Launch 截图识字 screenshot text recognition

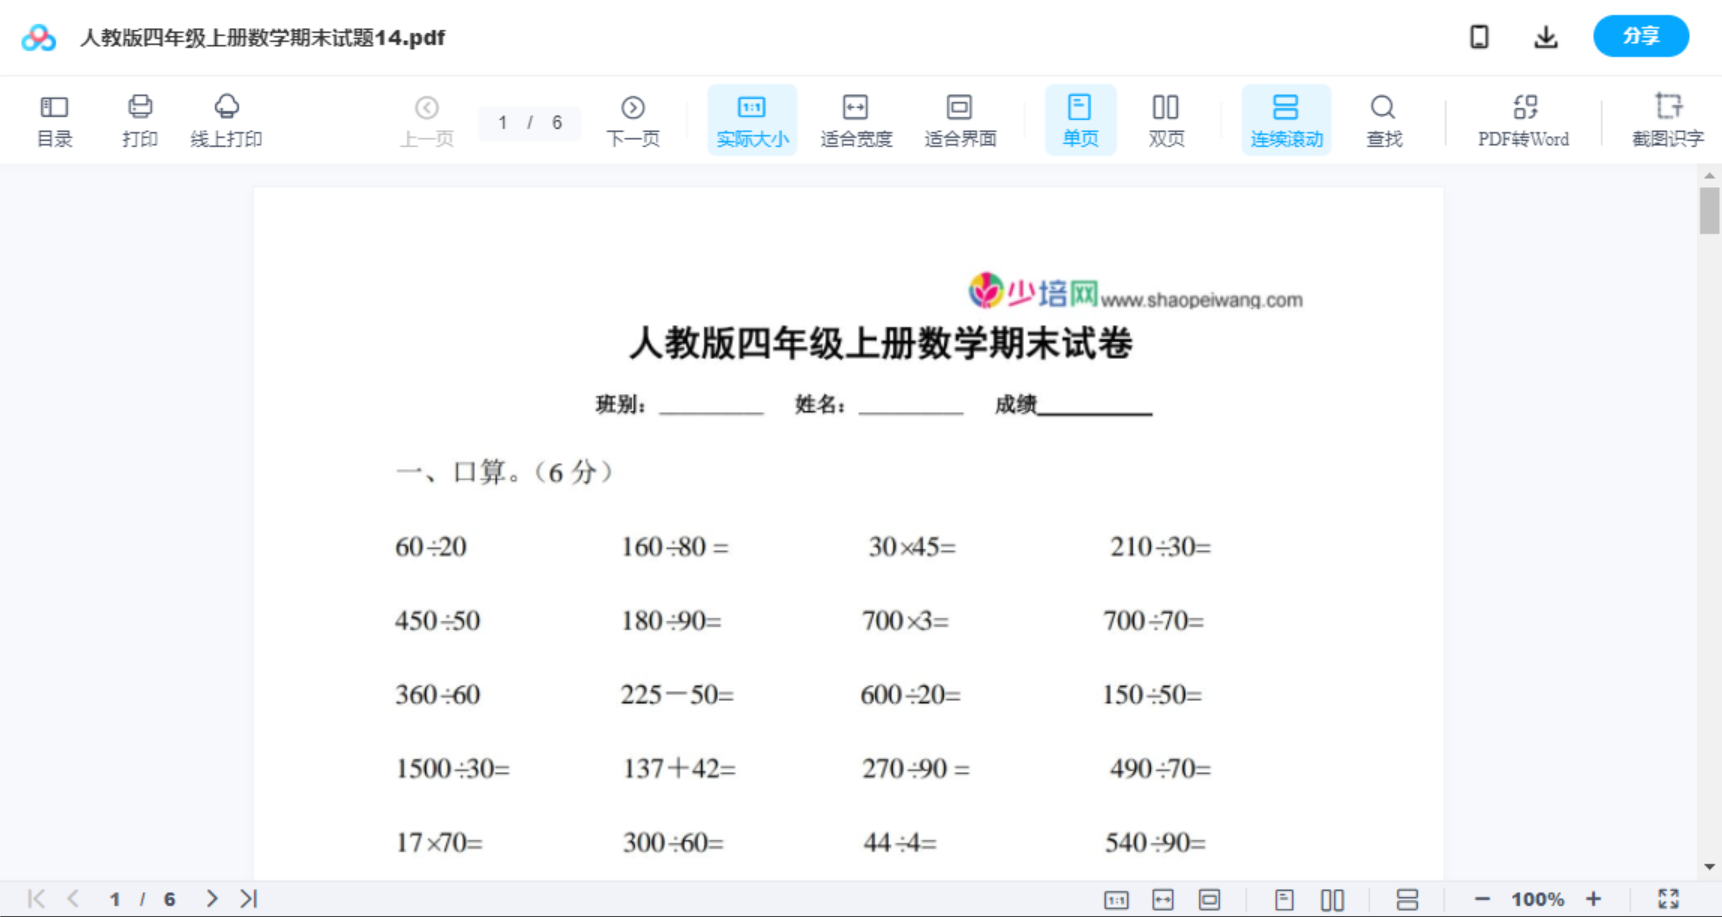click(1667, 119)
